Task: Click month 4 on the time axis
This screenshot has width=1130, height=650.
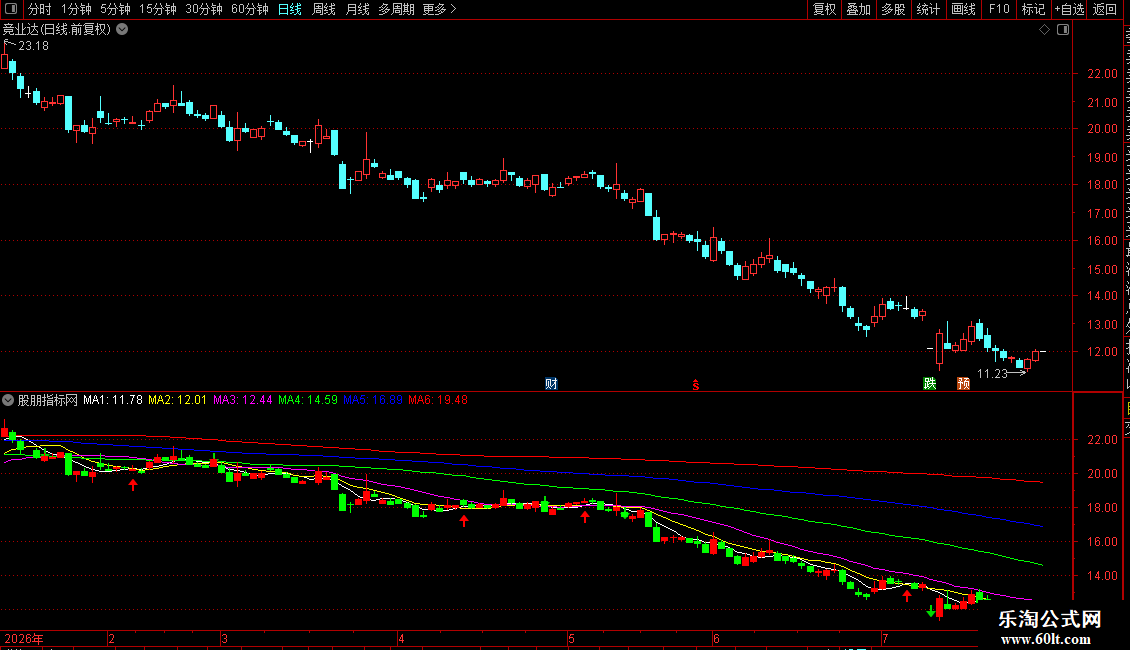Action: click(401, 638)
